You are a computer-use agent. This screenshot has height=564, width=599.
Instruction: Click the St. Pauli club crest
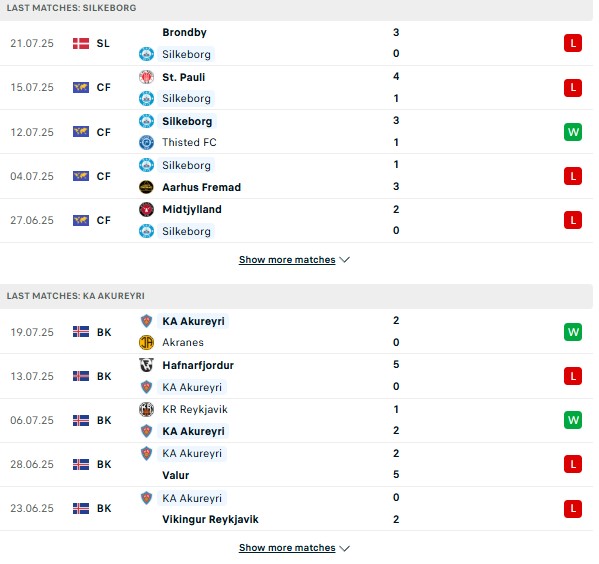(x=146, y=77)
